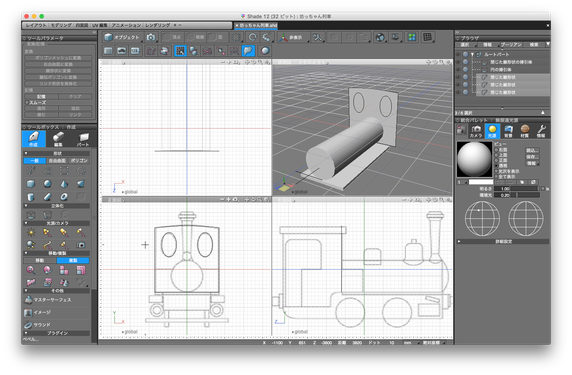Collapse the ルートパート tree node
The image size is (572, 375).
(472, 54)
